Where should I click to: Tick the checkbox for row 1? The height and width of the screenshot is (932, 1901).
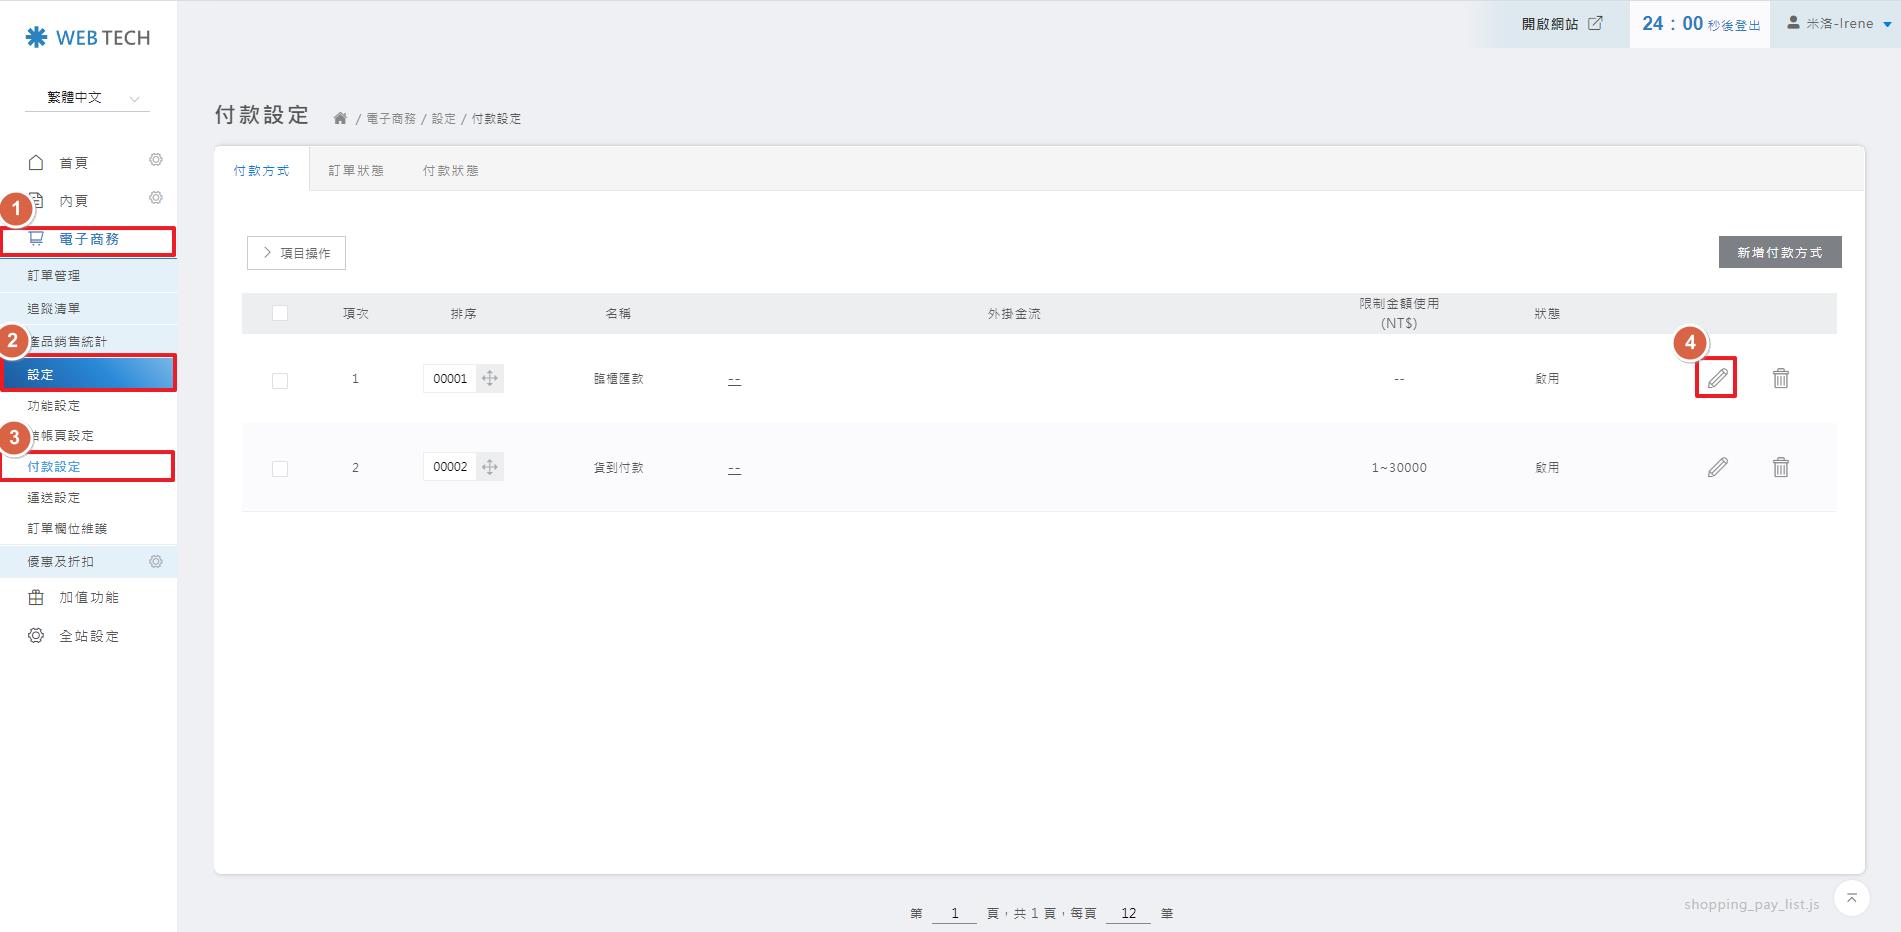click(x=280, y=380)
